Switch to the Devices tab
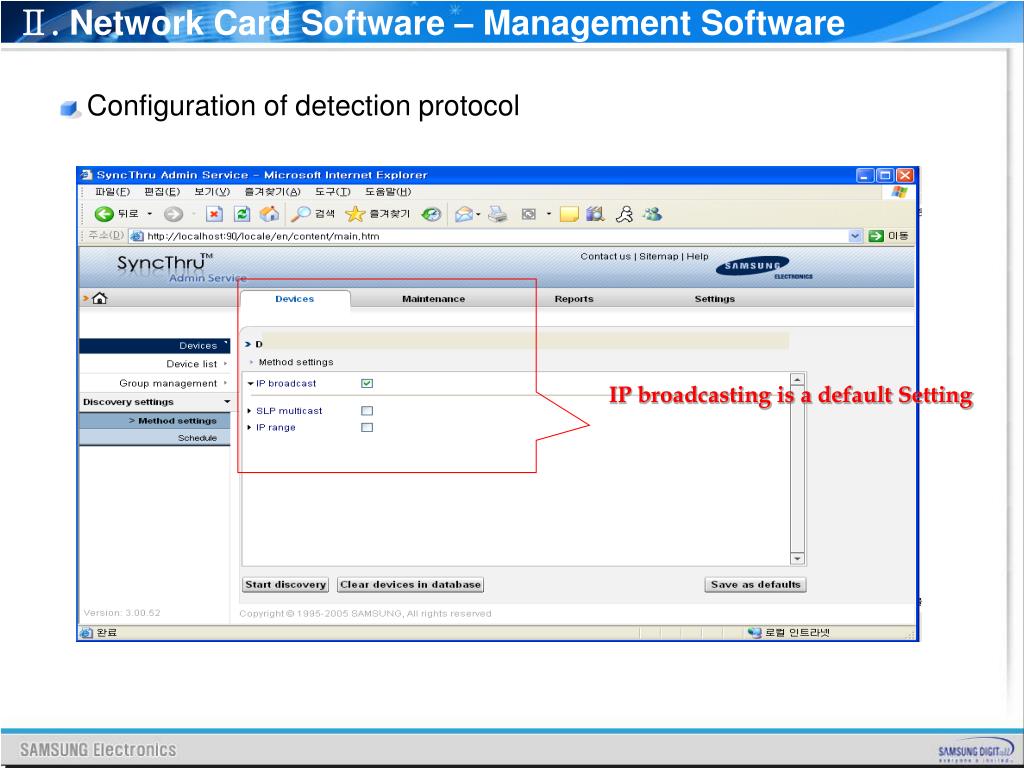This screenshot has width=1024, height=768. (x=295, y=298)
